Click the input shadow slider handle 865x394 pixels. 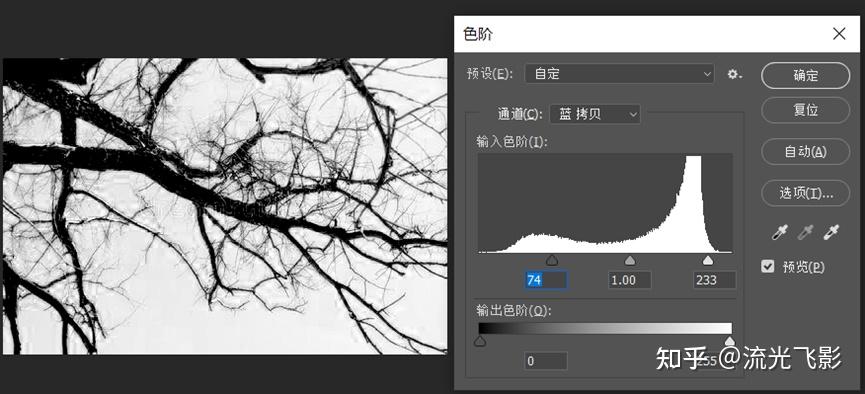pos(552,260)
